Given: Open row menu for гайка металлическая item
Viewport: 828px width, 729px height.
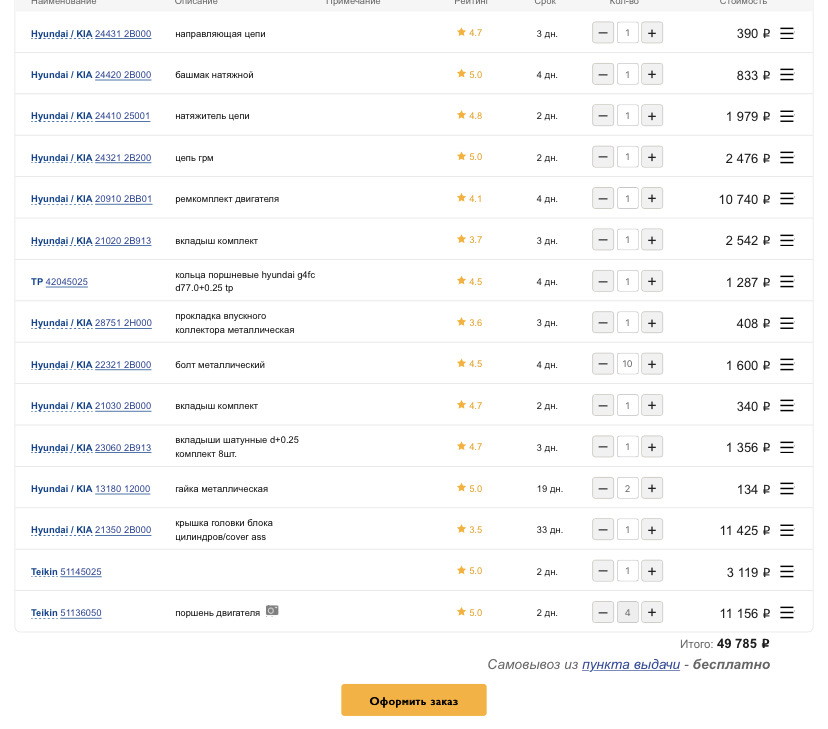Looking at the screenshot, I should click(x=786, y=489).
